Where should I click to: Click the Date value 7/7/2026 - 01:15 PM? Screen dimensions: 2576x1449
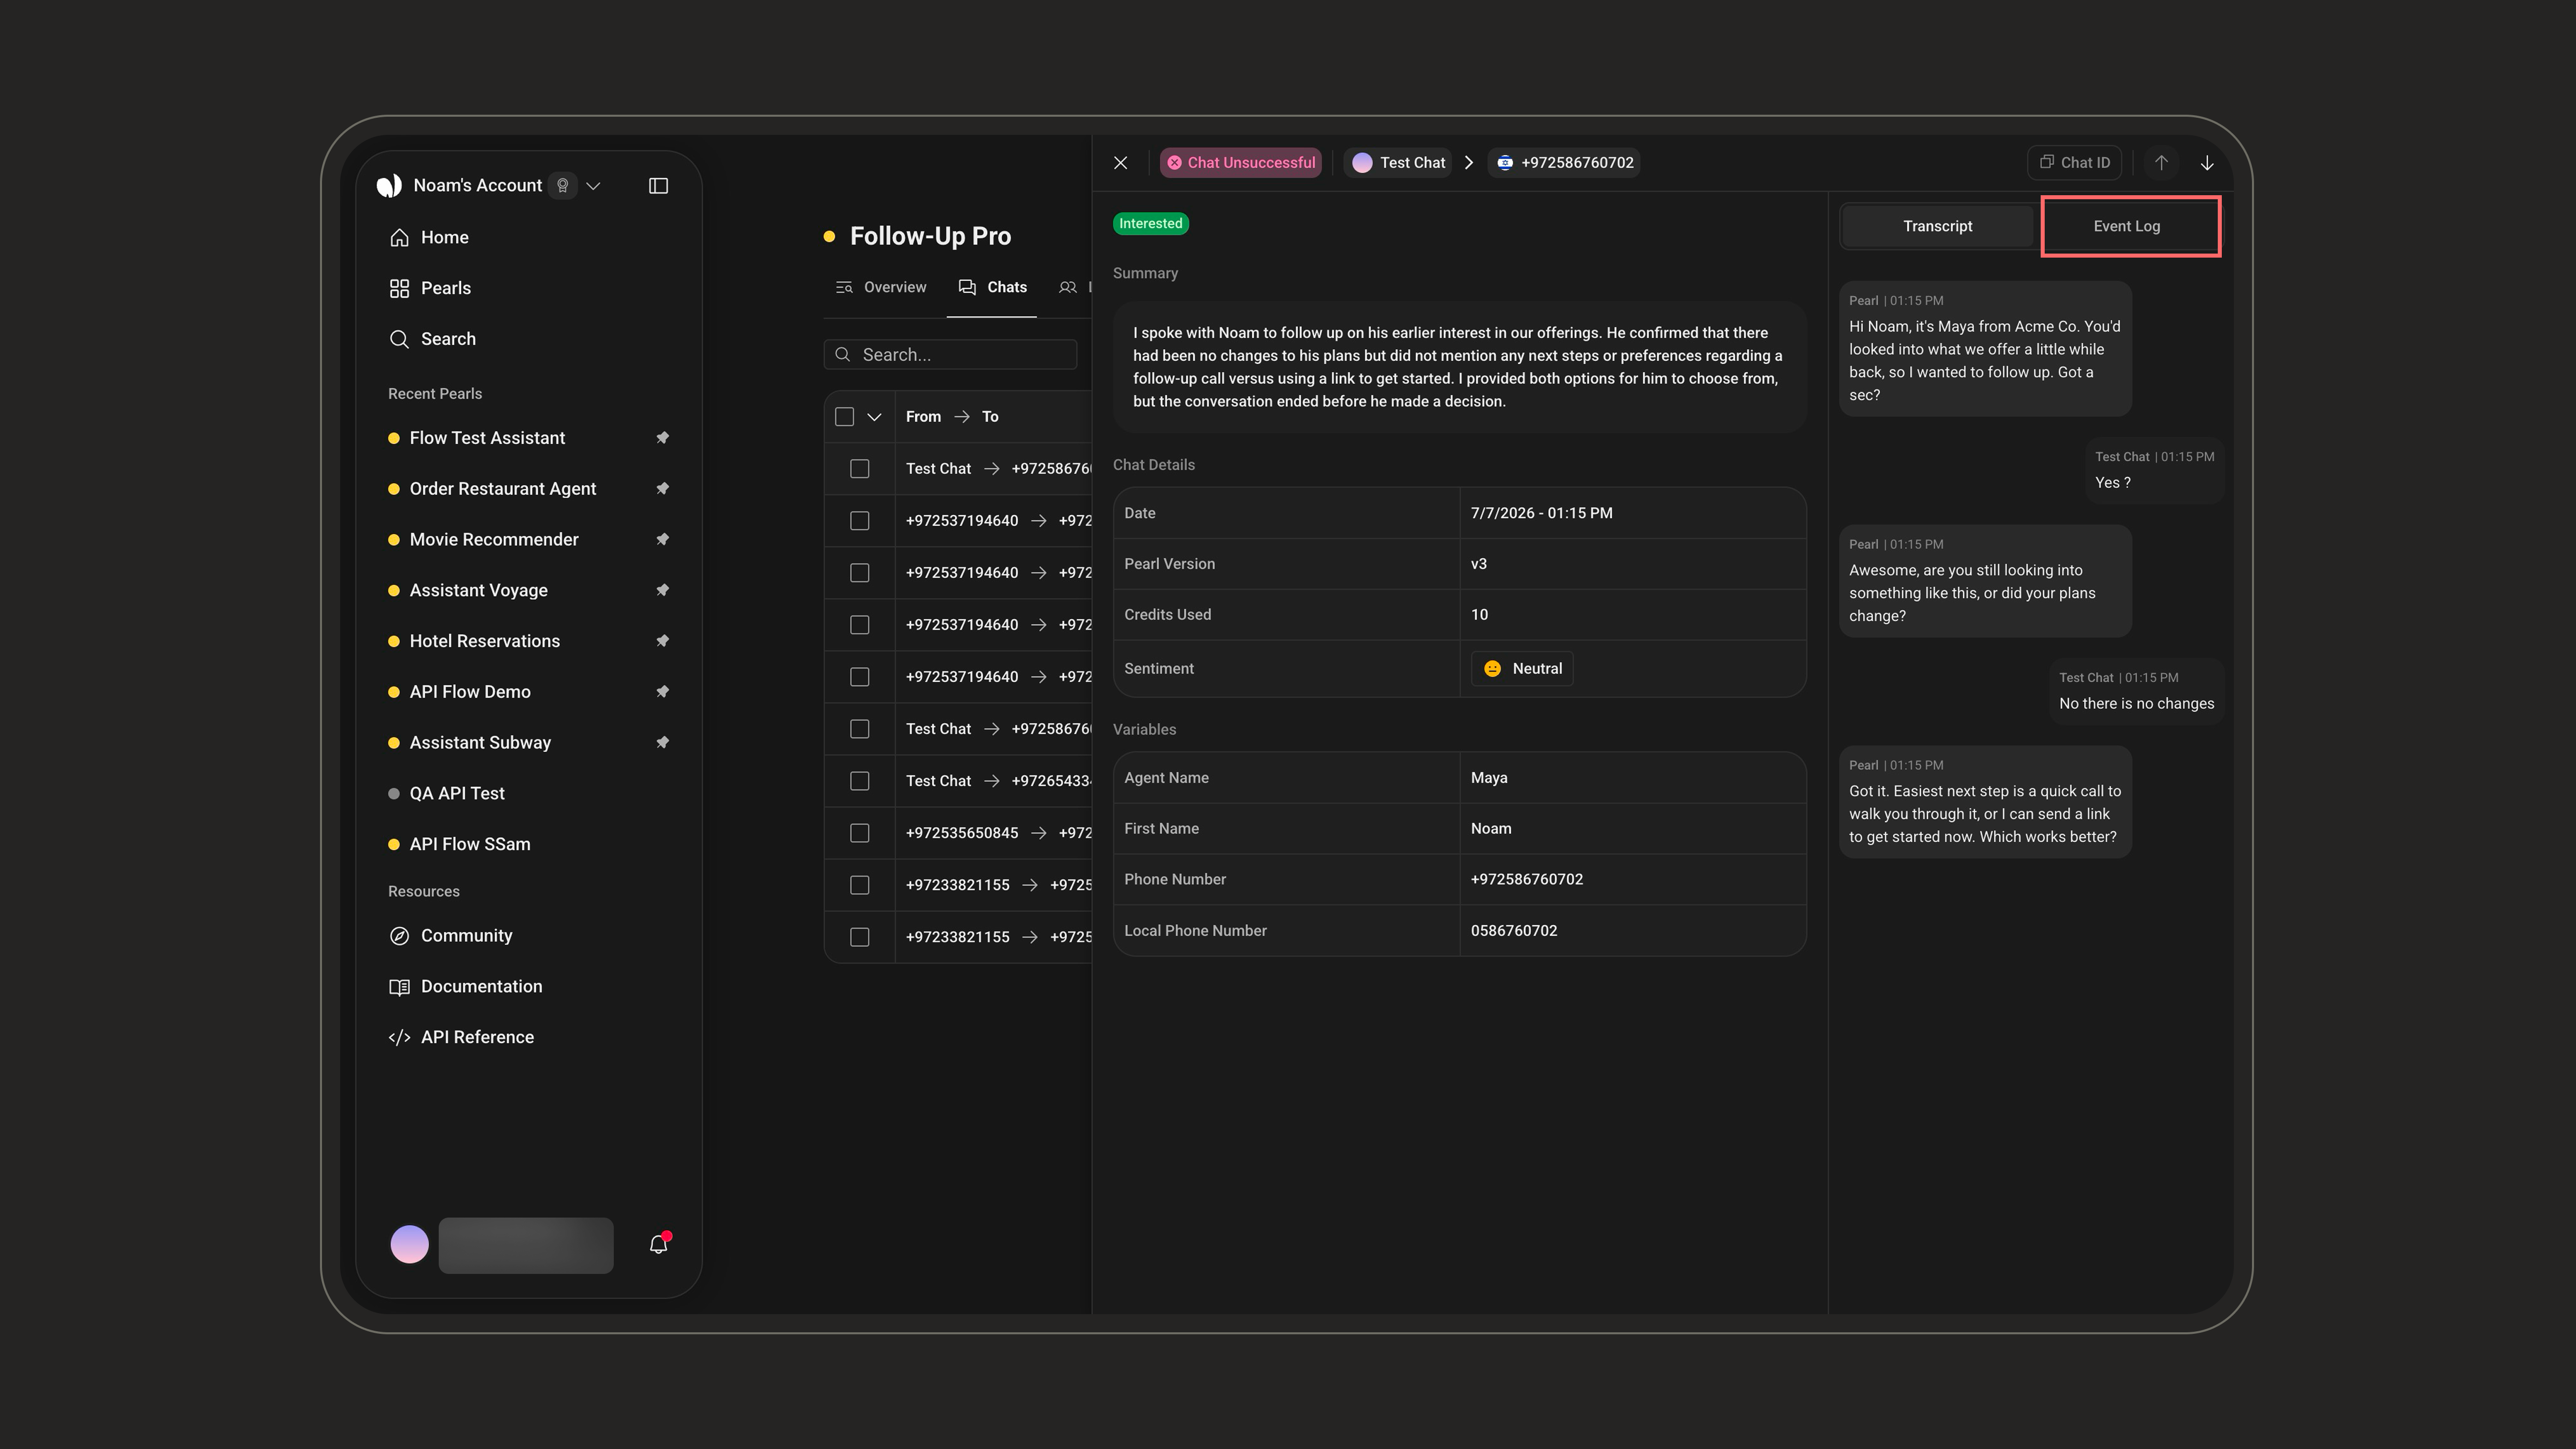pyautogui.click(x=1541, y=513)
